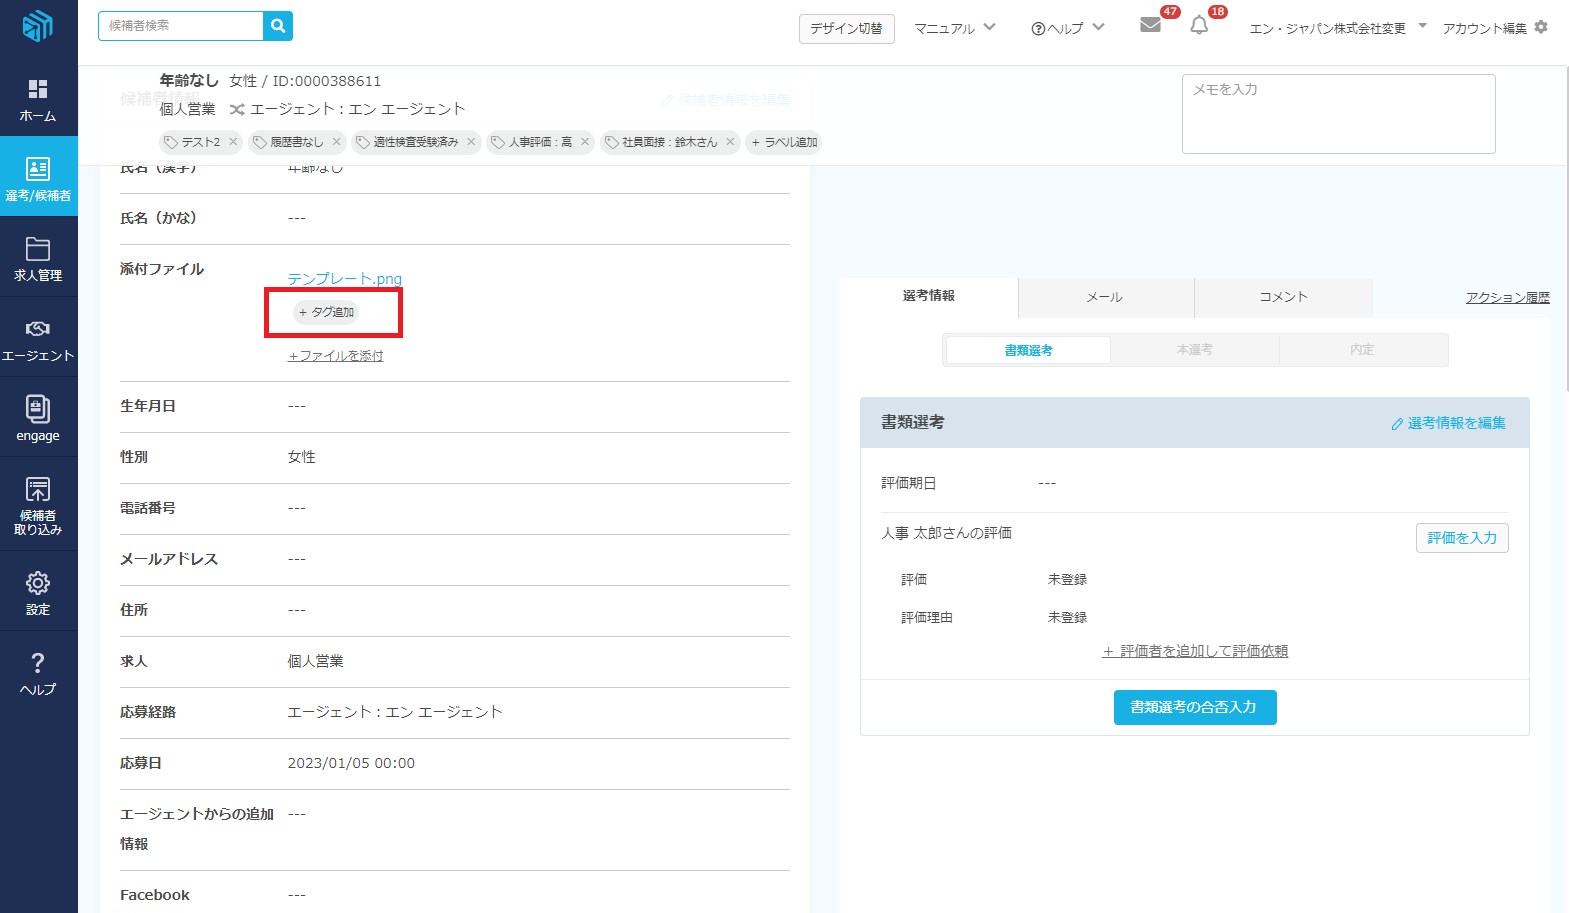Open the mail inbox envelope icon
The width and height of the screenshot is (1569, 913).
[1150, 25]
